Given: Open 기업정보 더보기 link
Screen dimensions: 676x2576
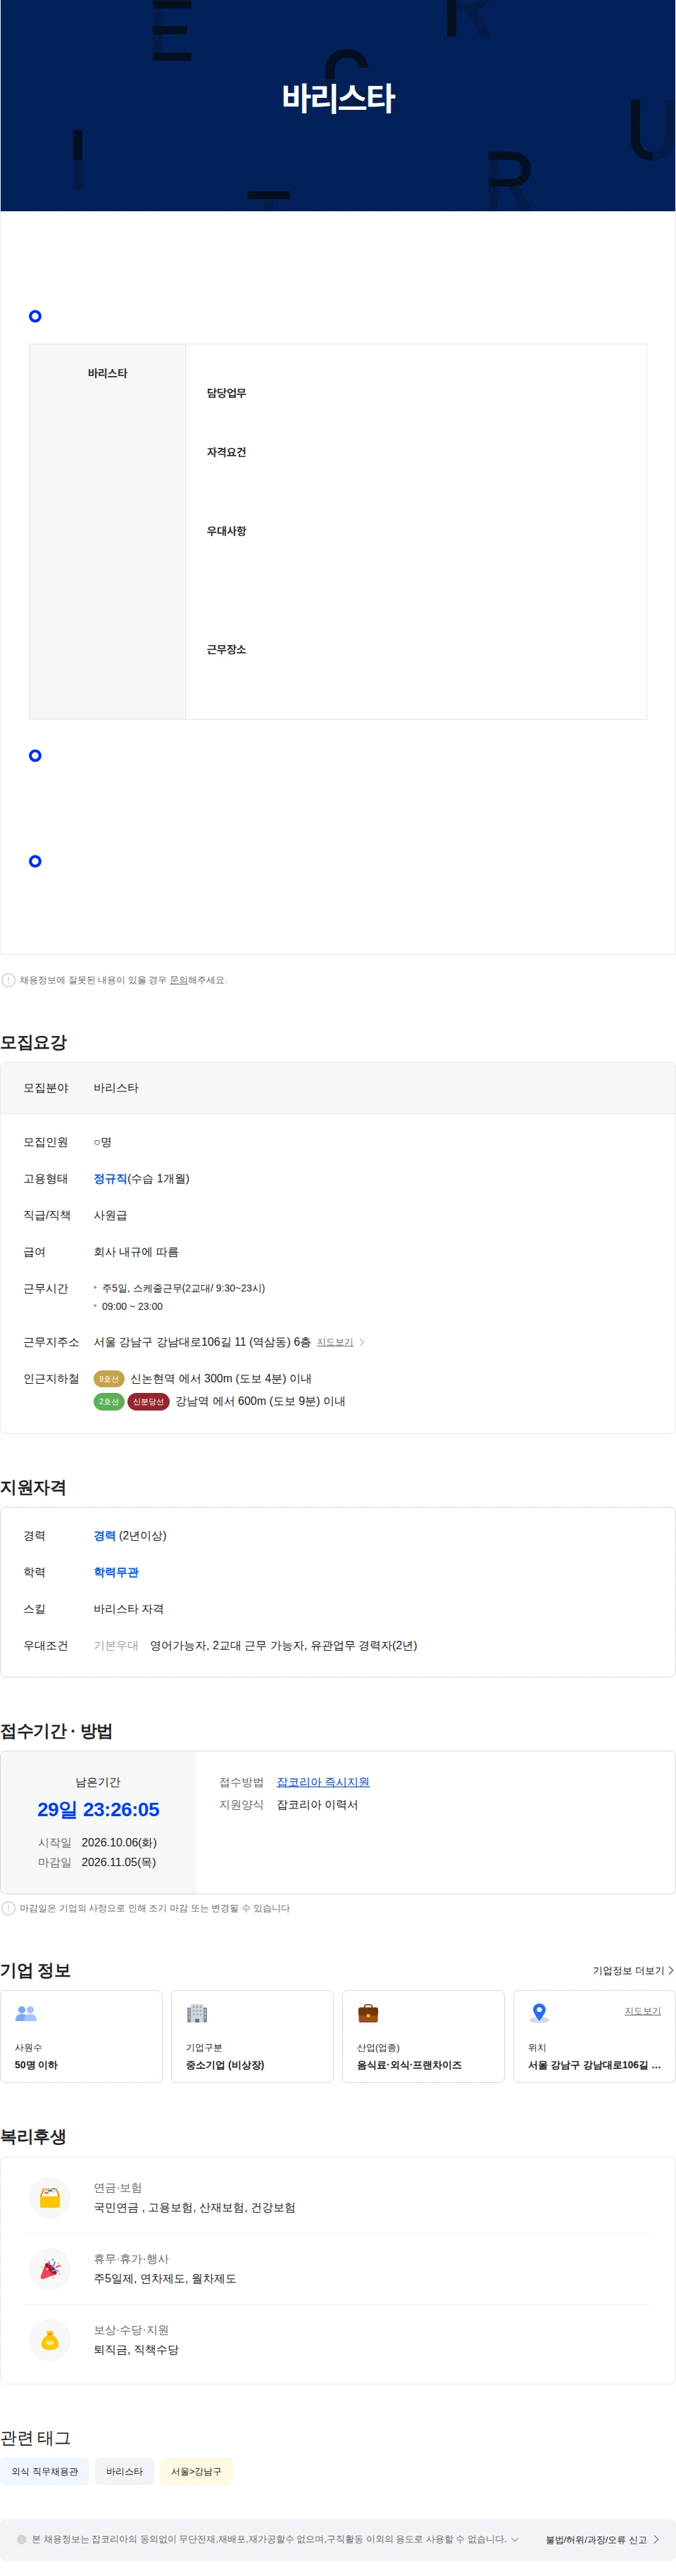Looking at the screenshot, I should click(633, 1971).
